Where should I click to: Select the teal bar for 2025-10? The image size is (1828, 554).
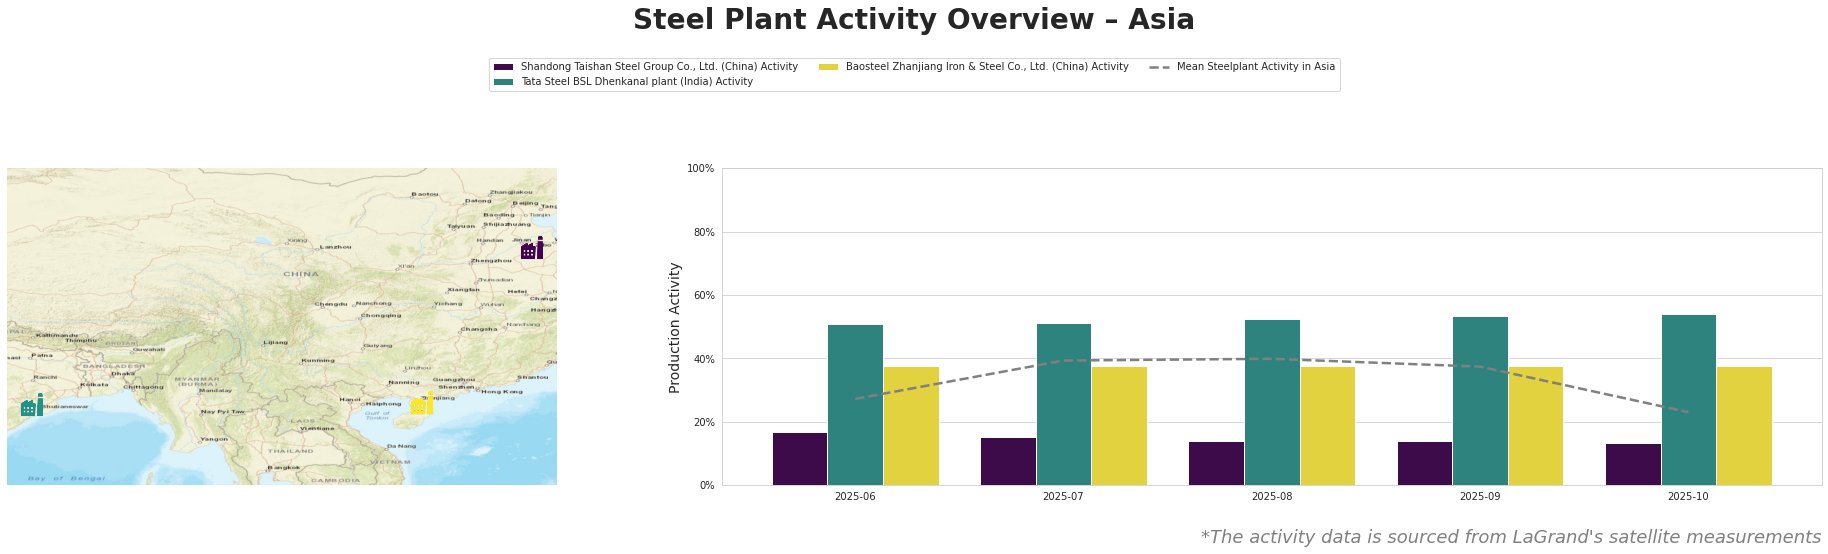click(x=1688, y=400)
